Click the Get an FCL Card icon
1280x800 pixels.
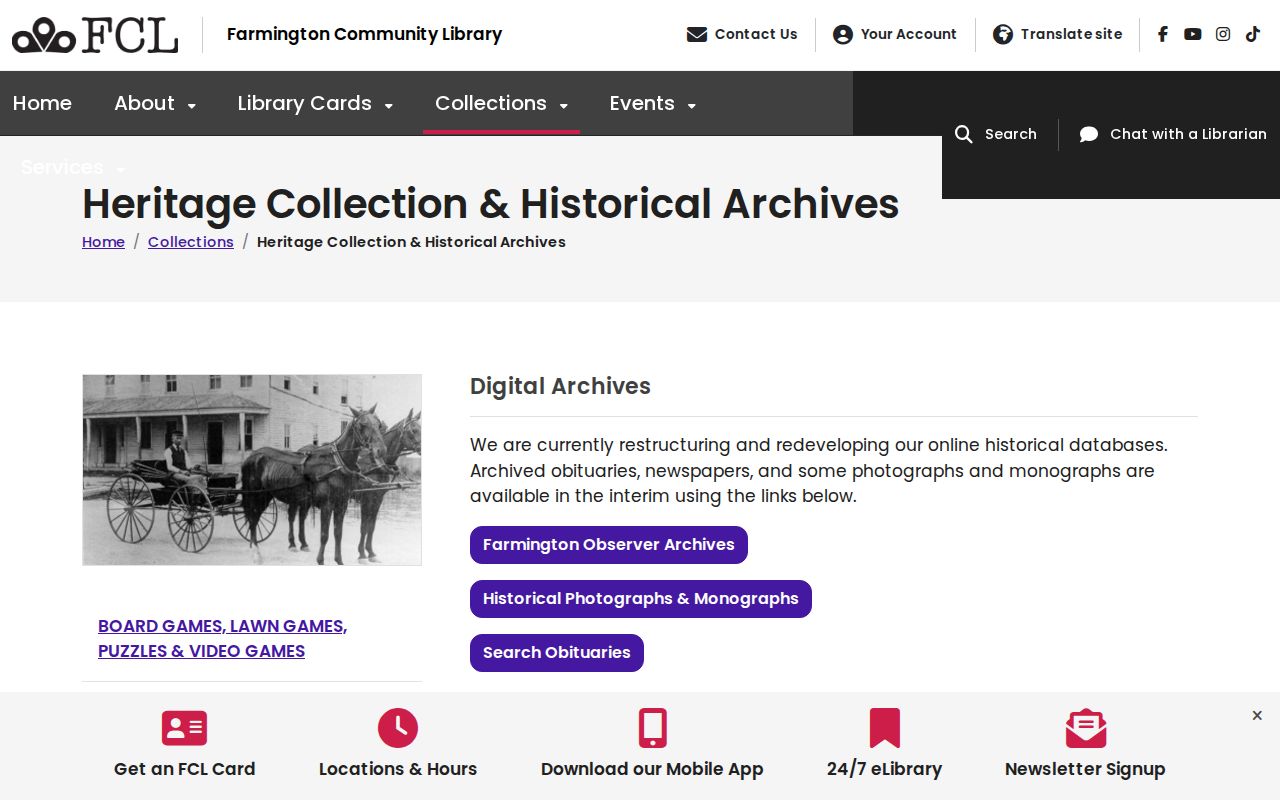pyautogui.click(x=184, y=728)
